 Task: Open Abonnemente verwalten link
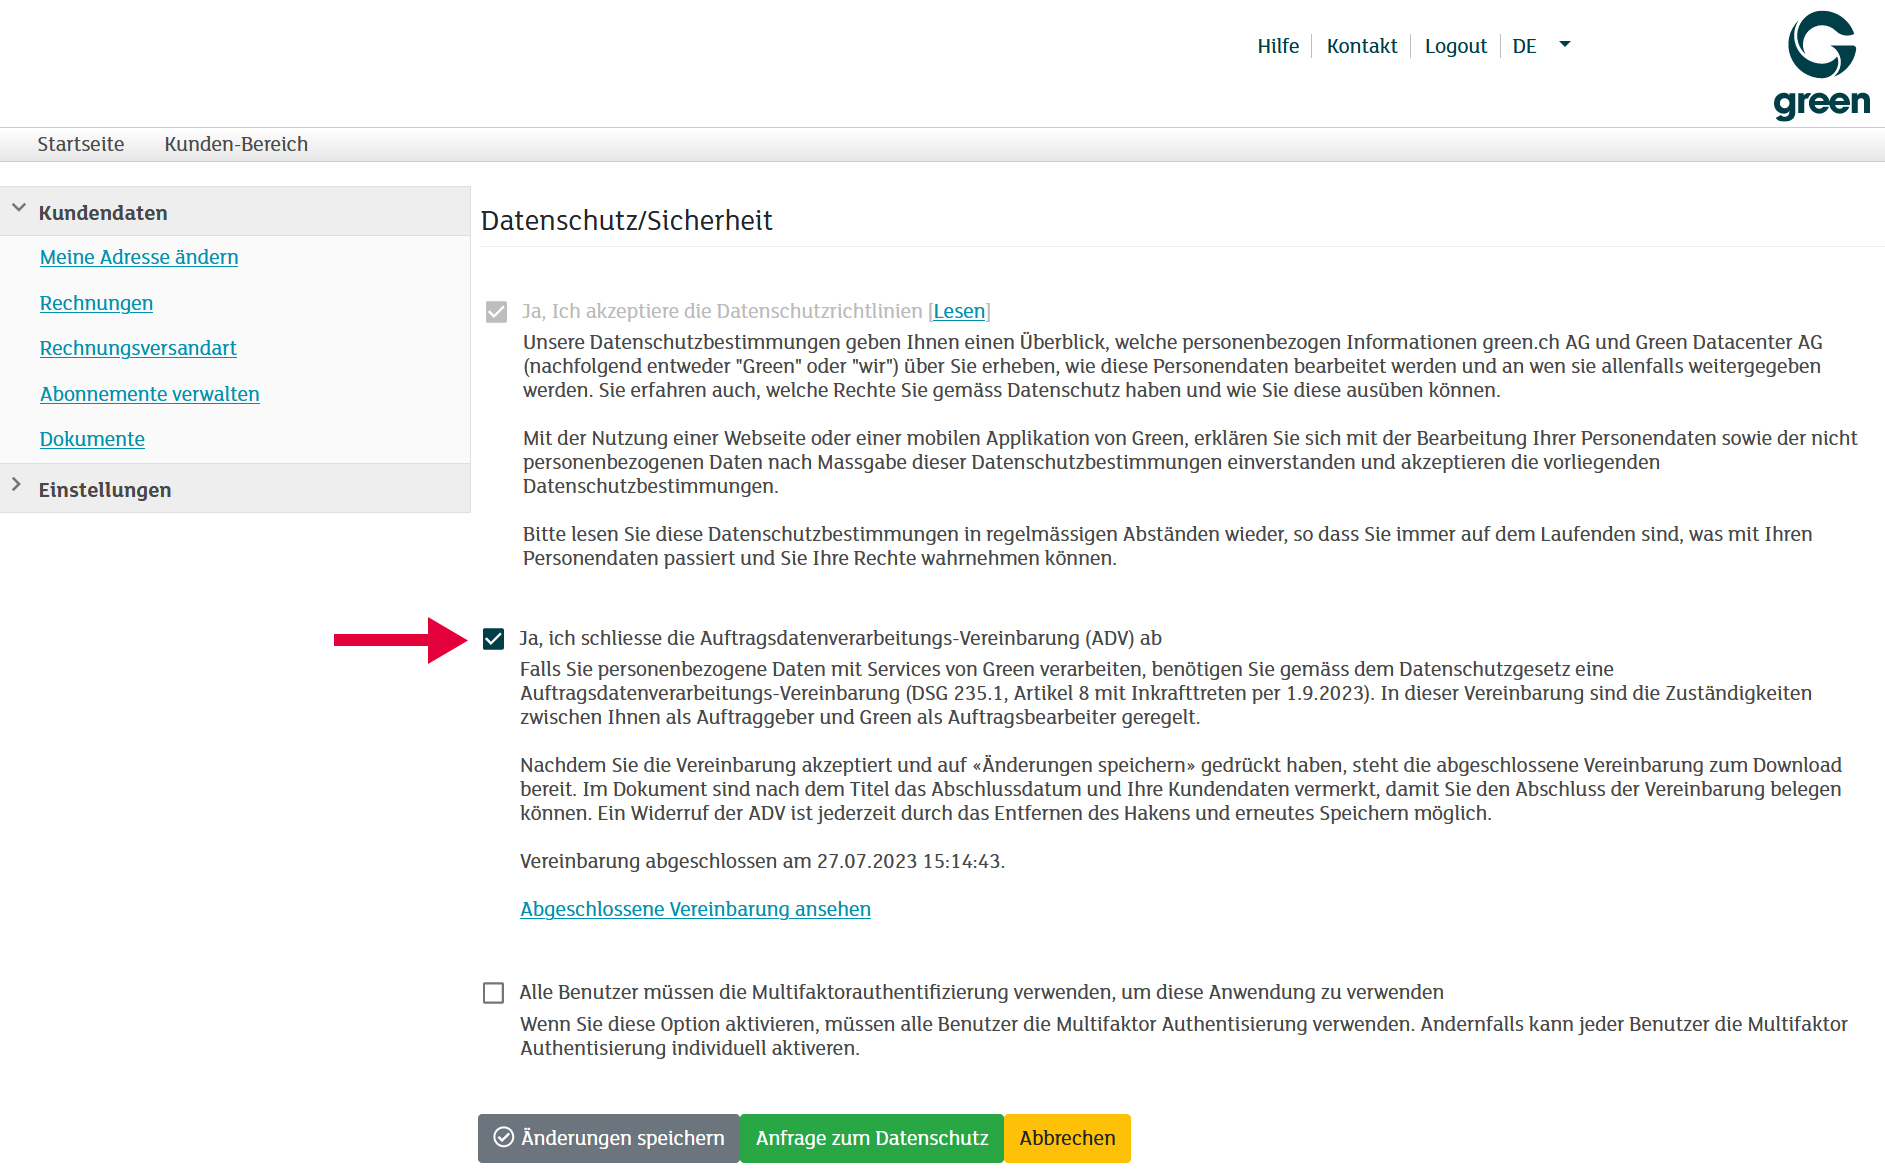click(x=150, y=394)
